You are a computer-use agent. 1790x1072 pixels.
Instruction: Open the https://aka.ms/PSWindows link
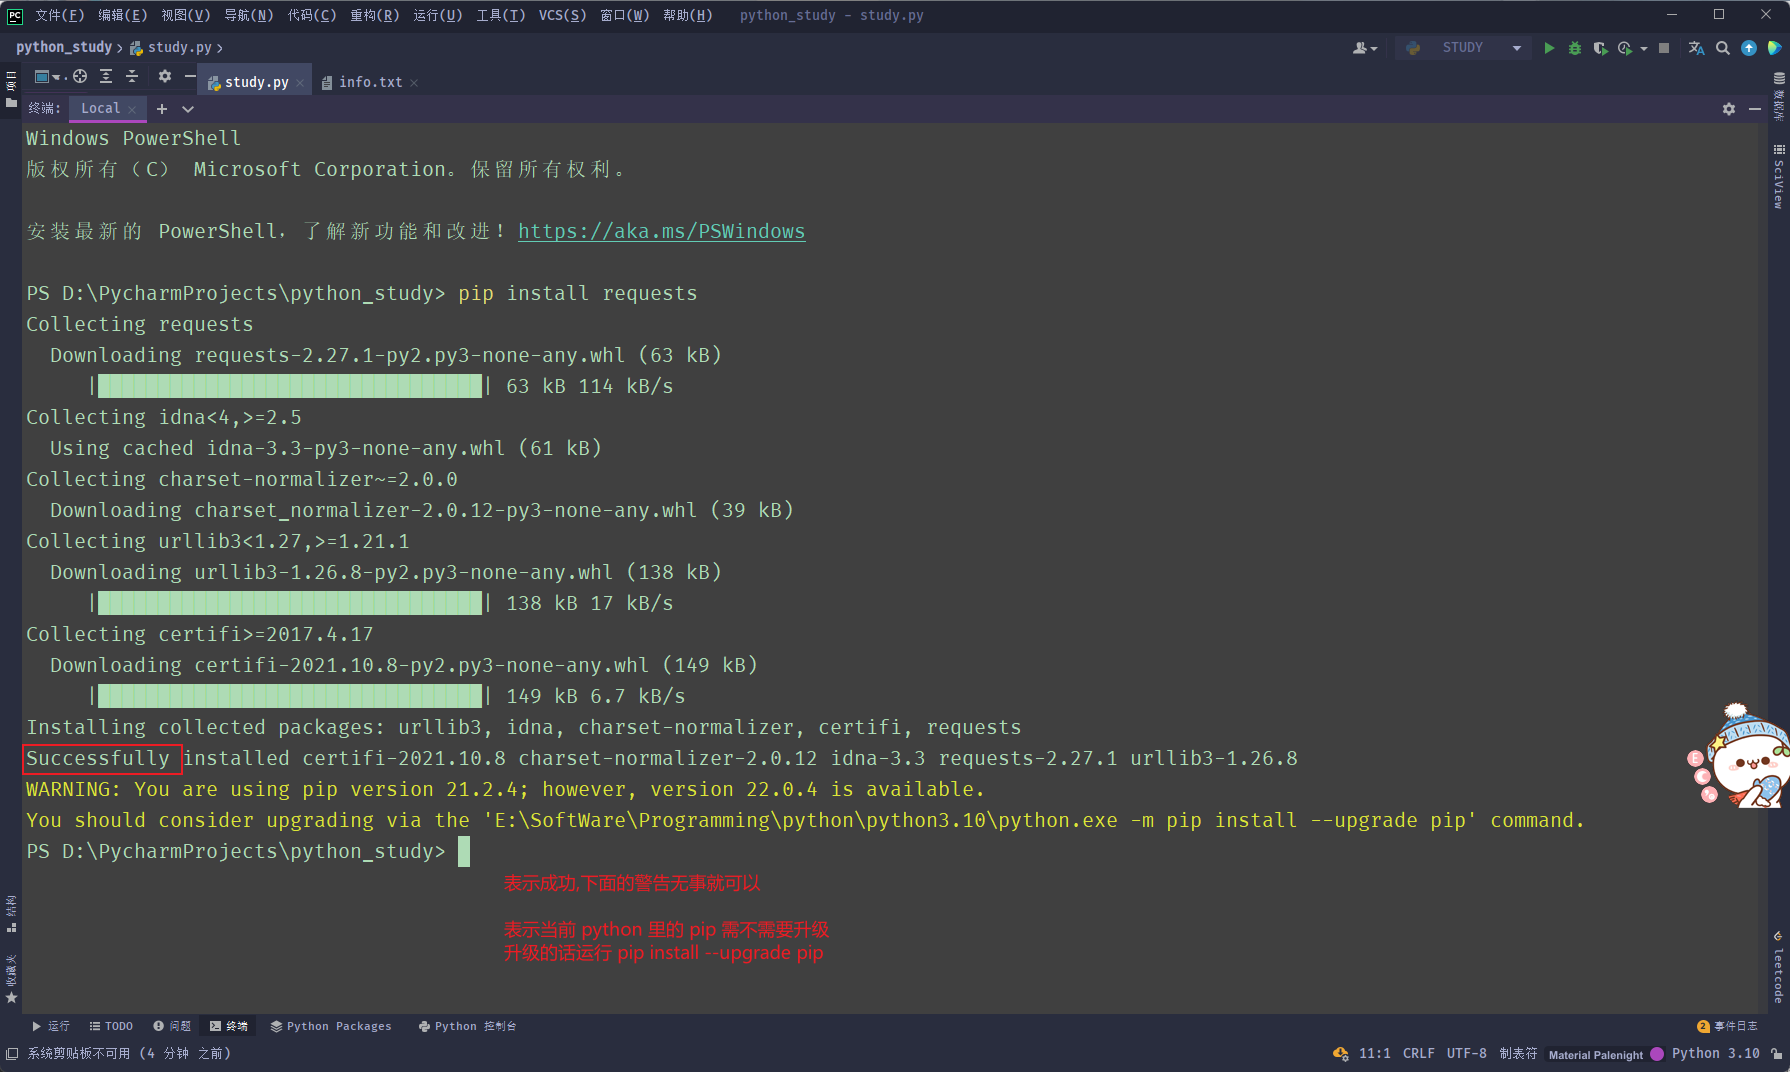tap(661, 231)
